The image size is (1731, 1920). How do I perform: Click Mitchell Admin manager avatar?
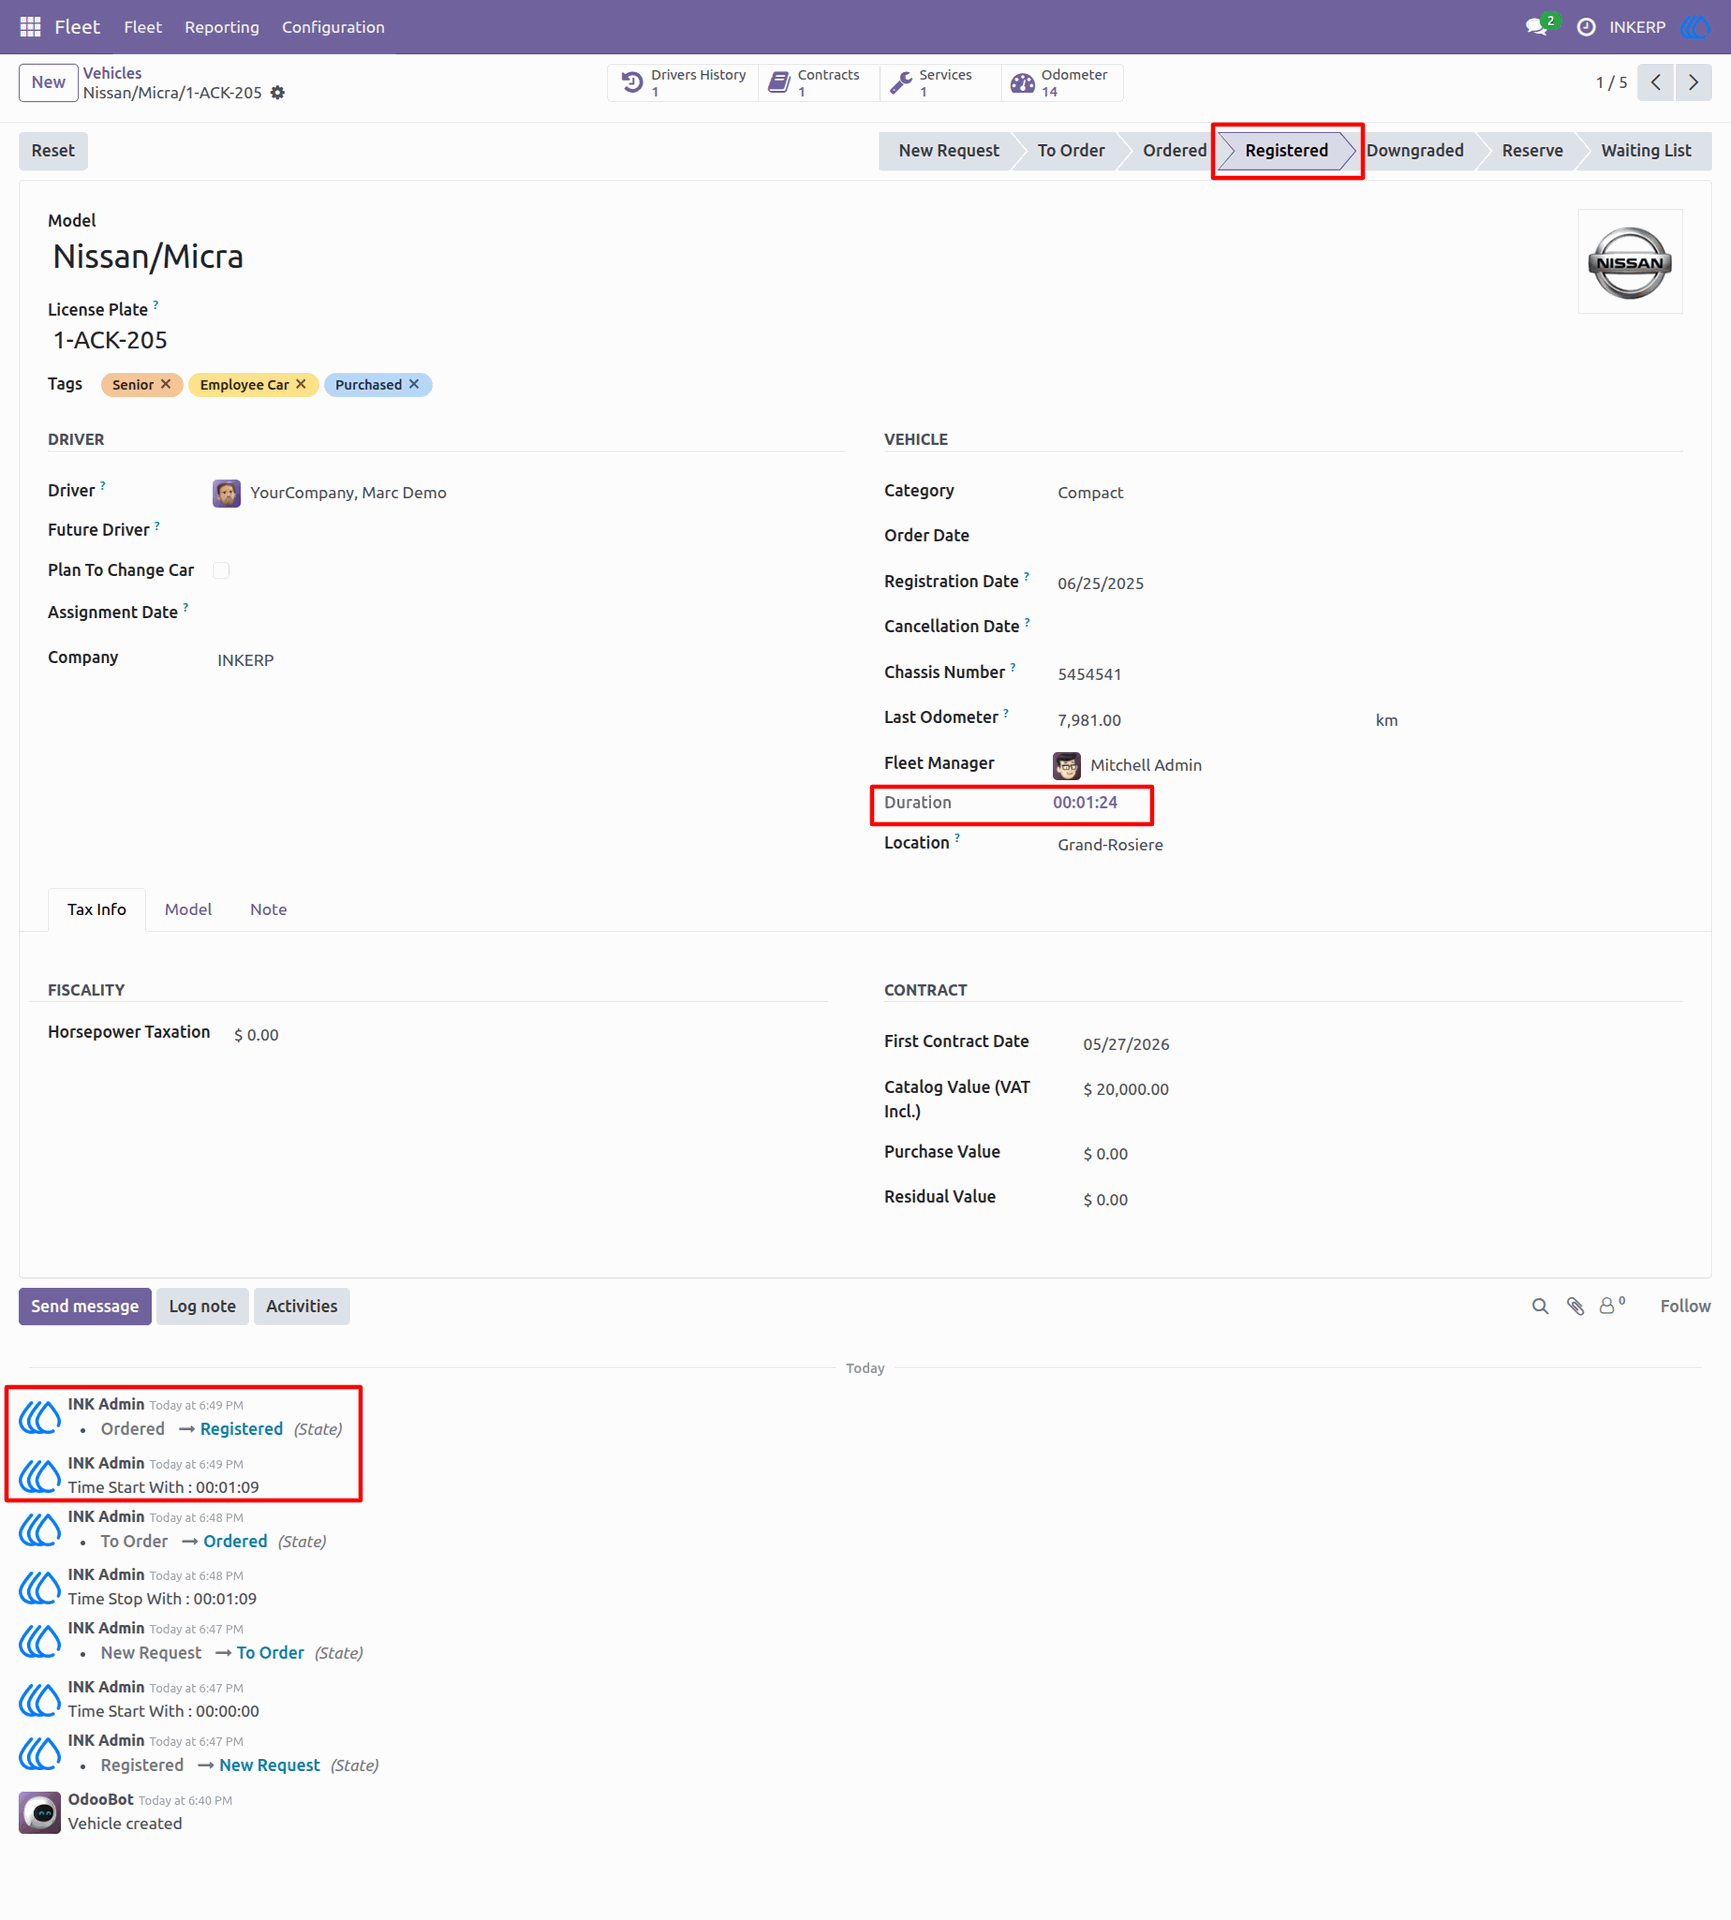[1067, 765]
